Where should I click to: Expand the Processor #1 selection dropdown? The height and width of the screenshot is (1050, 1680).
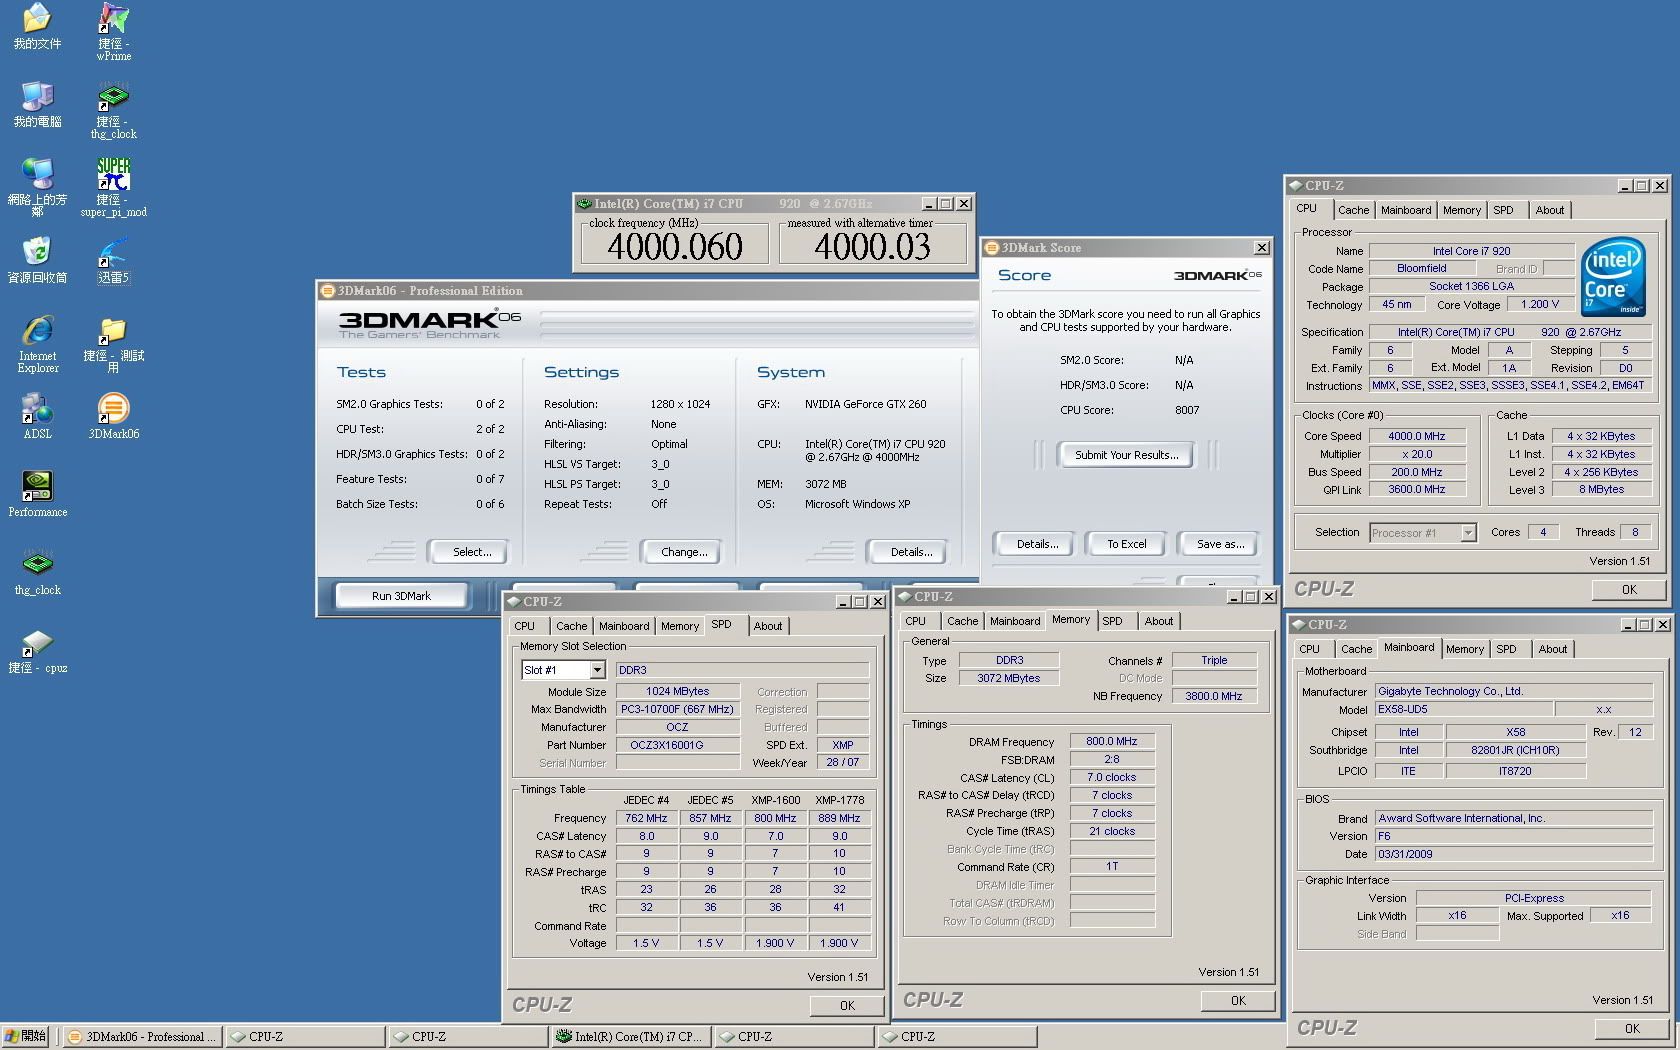[1467, 533]
